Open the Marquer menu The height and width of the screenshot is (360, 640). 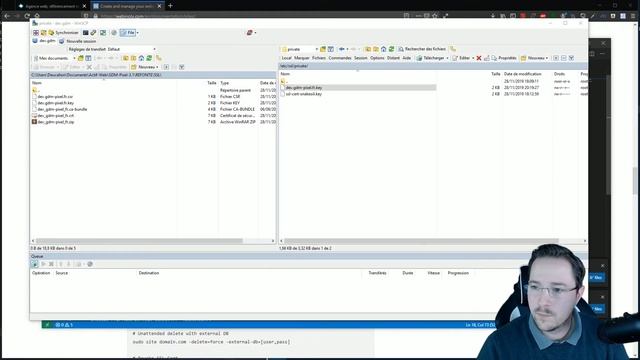(x=302, y=58)
